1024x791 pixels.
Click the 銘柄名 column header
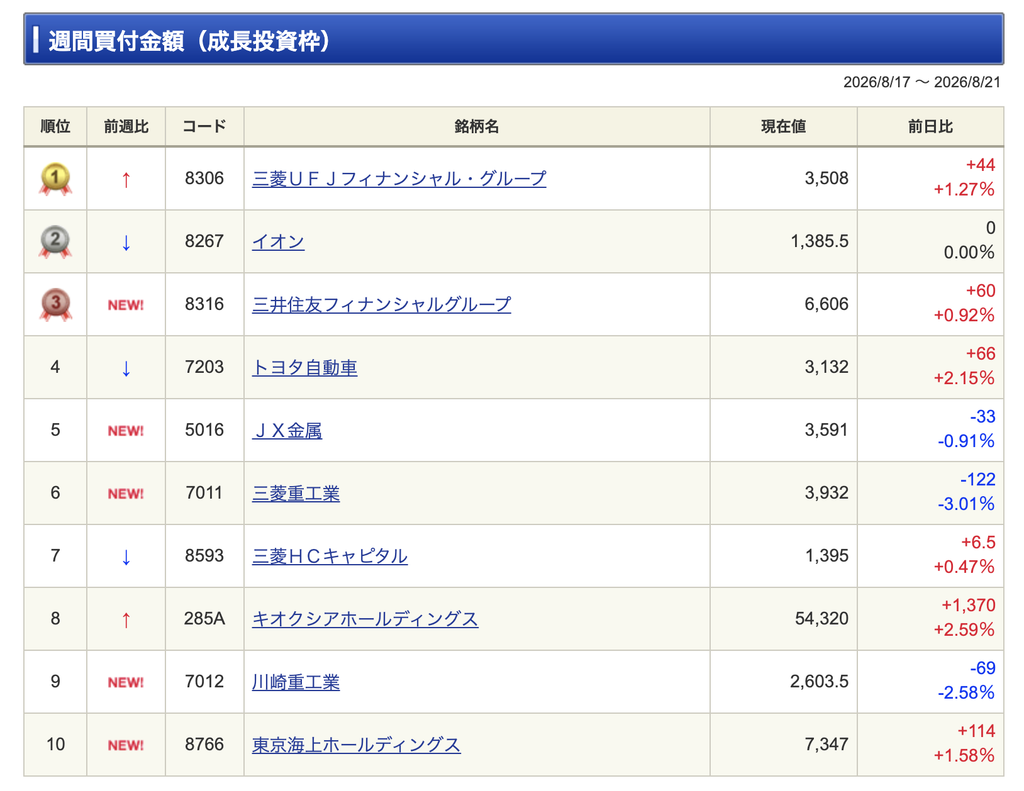[477, 127]
